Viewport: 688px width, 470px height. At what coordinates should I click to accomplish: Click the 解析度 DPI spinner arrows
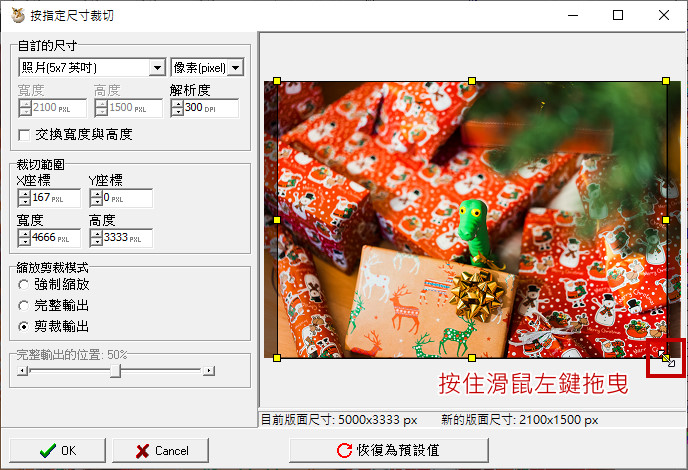click(177, 108)
